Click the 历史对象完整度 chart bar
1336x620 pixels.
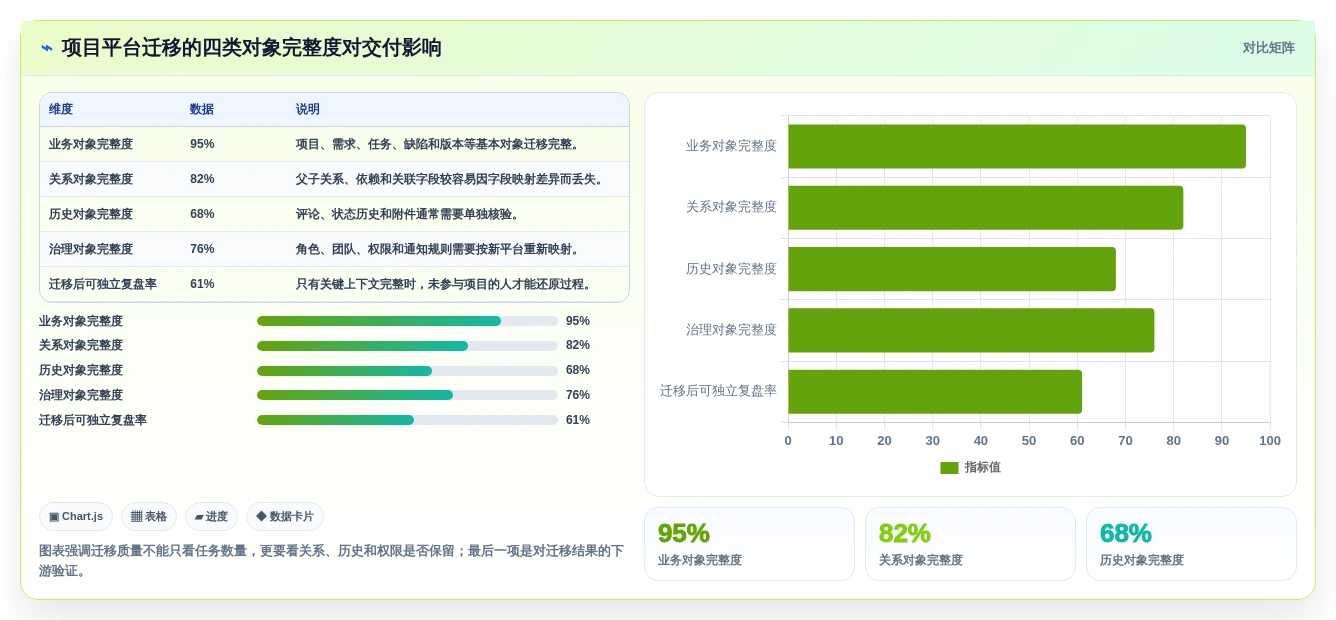point(952,269)
